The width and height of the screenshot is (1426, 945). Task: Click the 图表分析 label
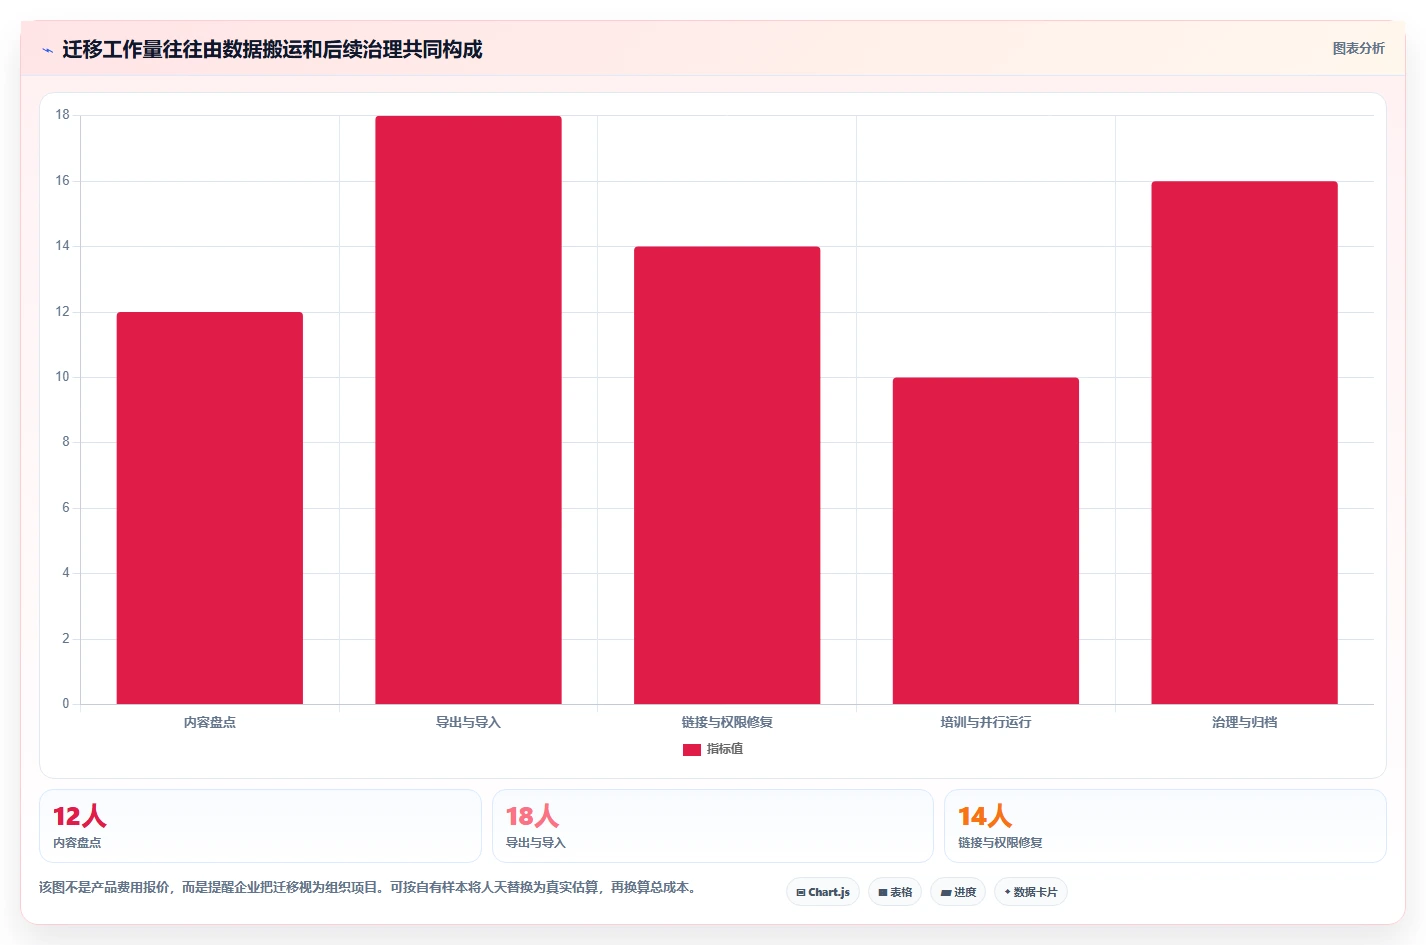(x=1358, y=48)
